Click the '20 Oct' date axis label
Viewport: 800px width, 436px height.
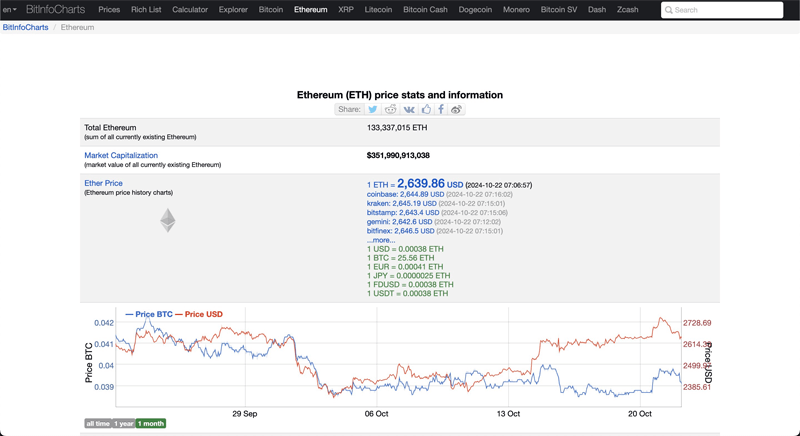pos(640,414)
